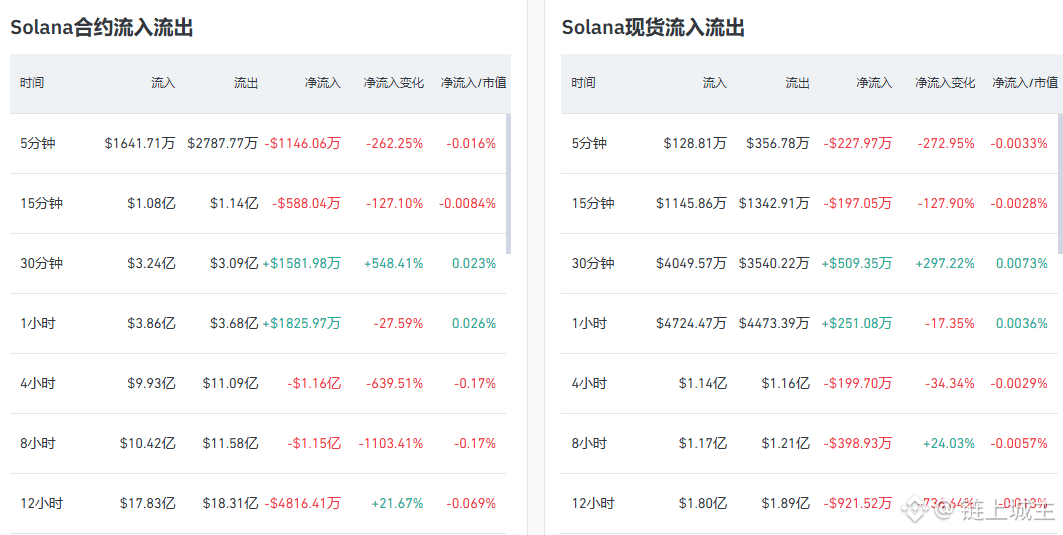
Task: Click the -$227.97万 net inflow cell
Action: 857,144
